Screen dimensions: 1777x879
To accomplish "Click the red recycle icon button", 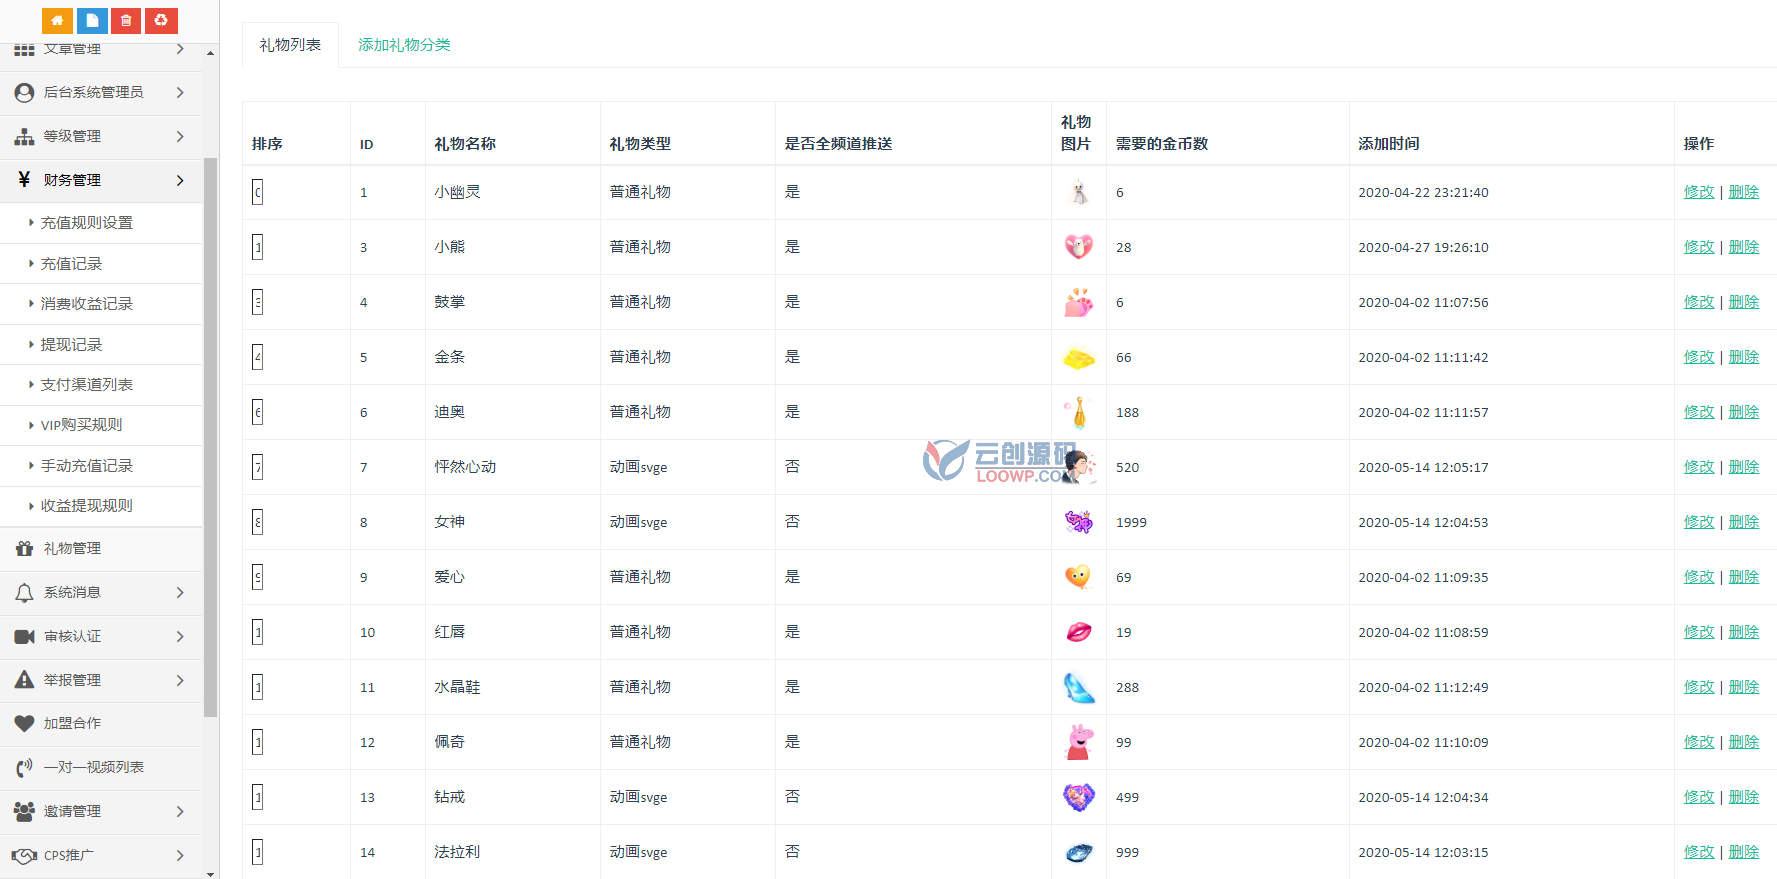I will click(161, 20).
